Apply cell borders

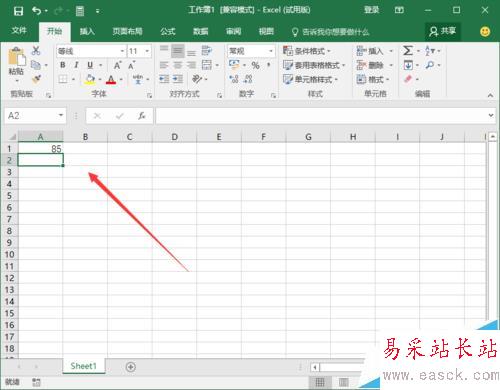click(63, 79)
